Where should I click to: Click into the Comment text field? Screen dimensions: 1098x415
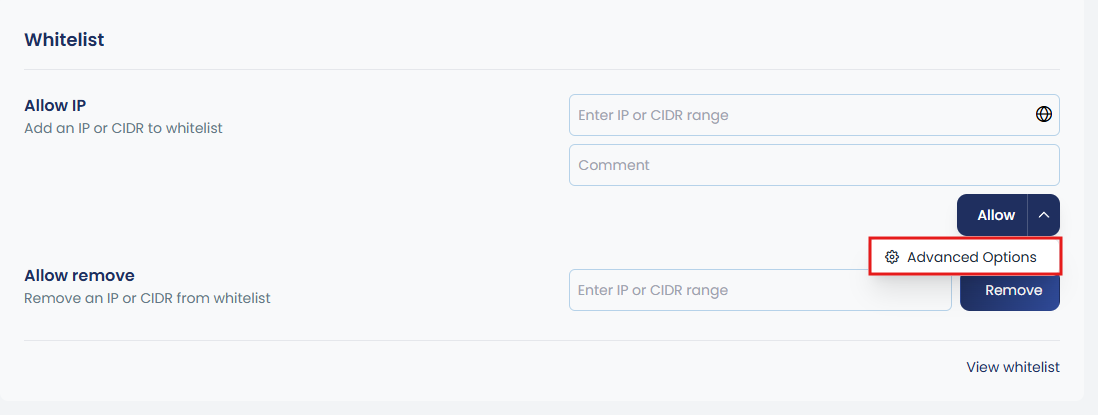tap(813, 165)
